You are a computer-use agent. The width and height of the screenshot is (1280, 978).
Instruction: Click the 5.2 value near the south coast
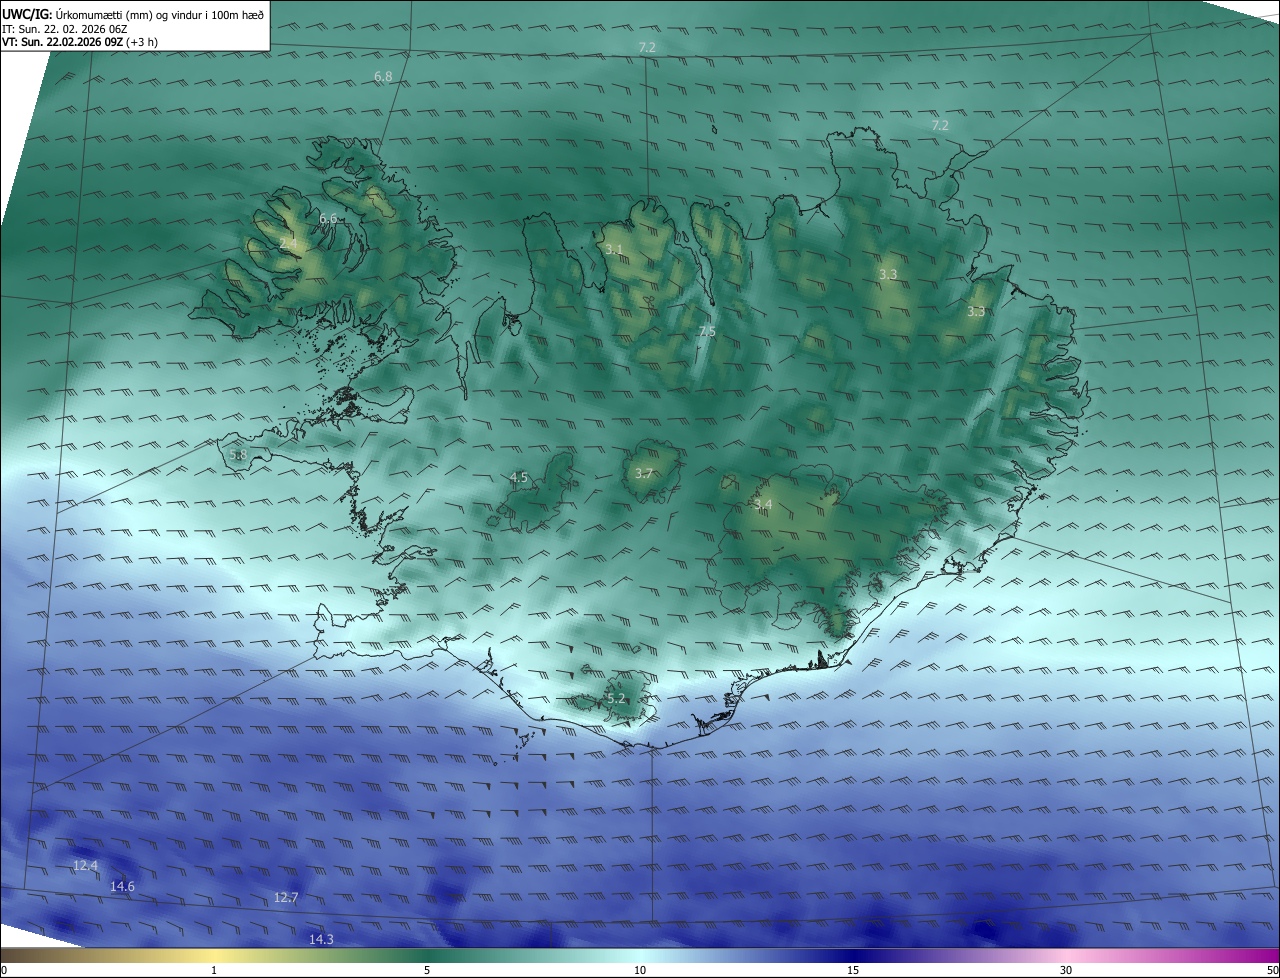tap(615, 698)
